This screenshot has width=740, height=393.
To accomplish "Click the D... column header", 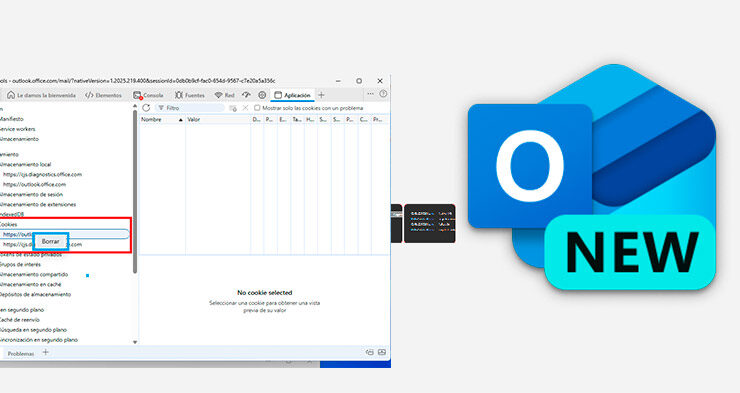I will (x=257, y=120).
